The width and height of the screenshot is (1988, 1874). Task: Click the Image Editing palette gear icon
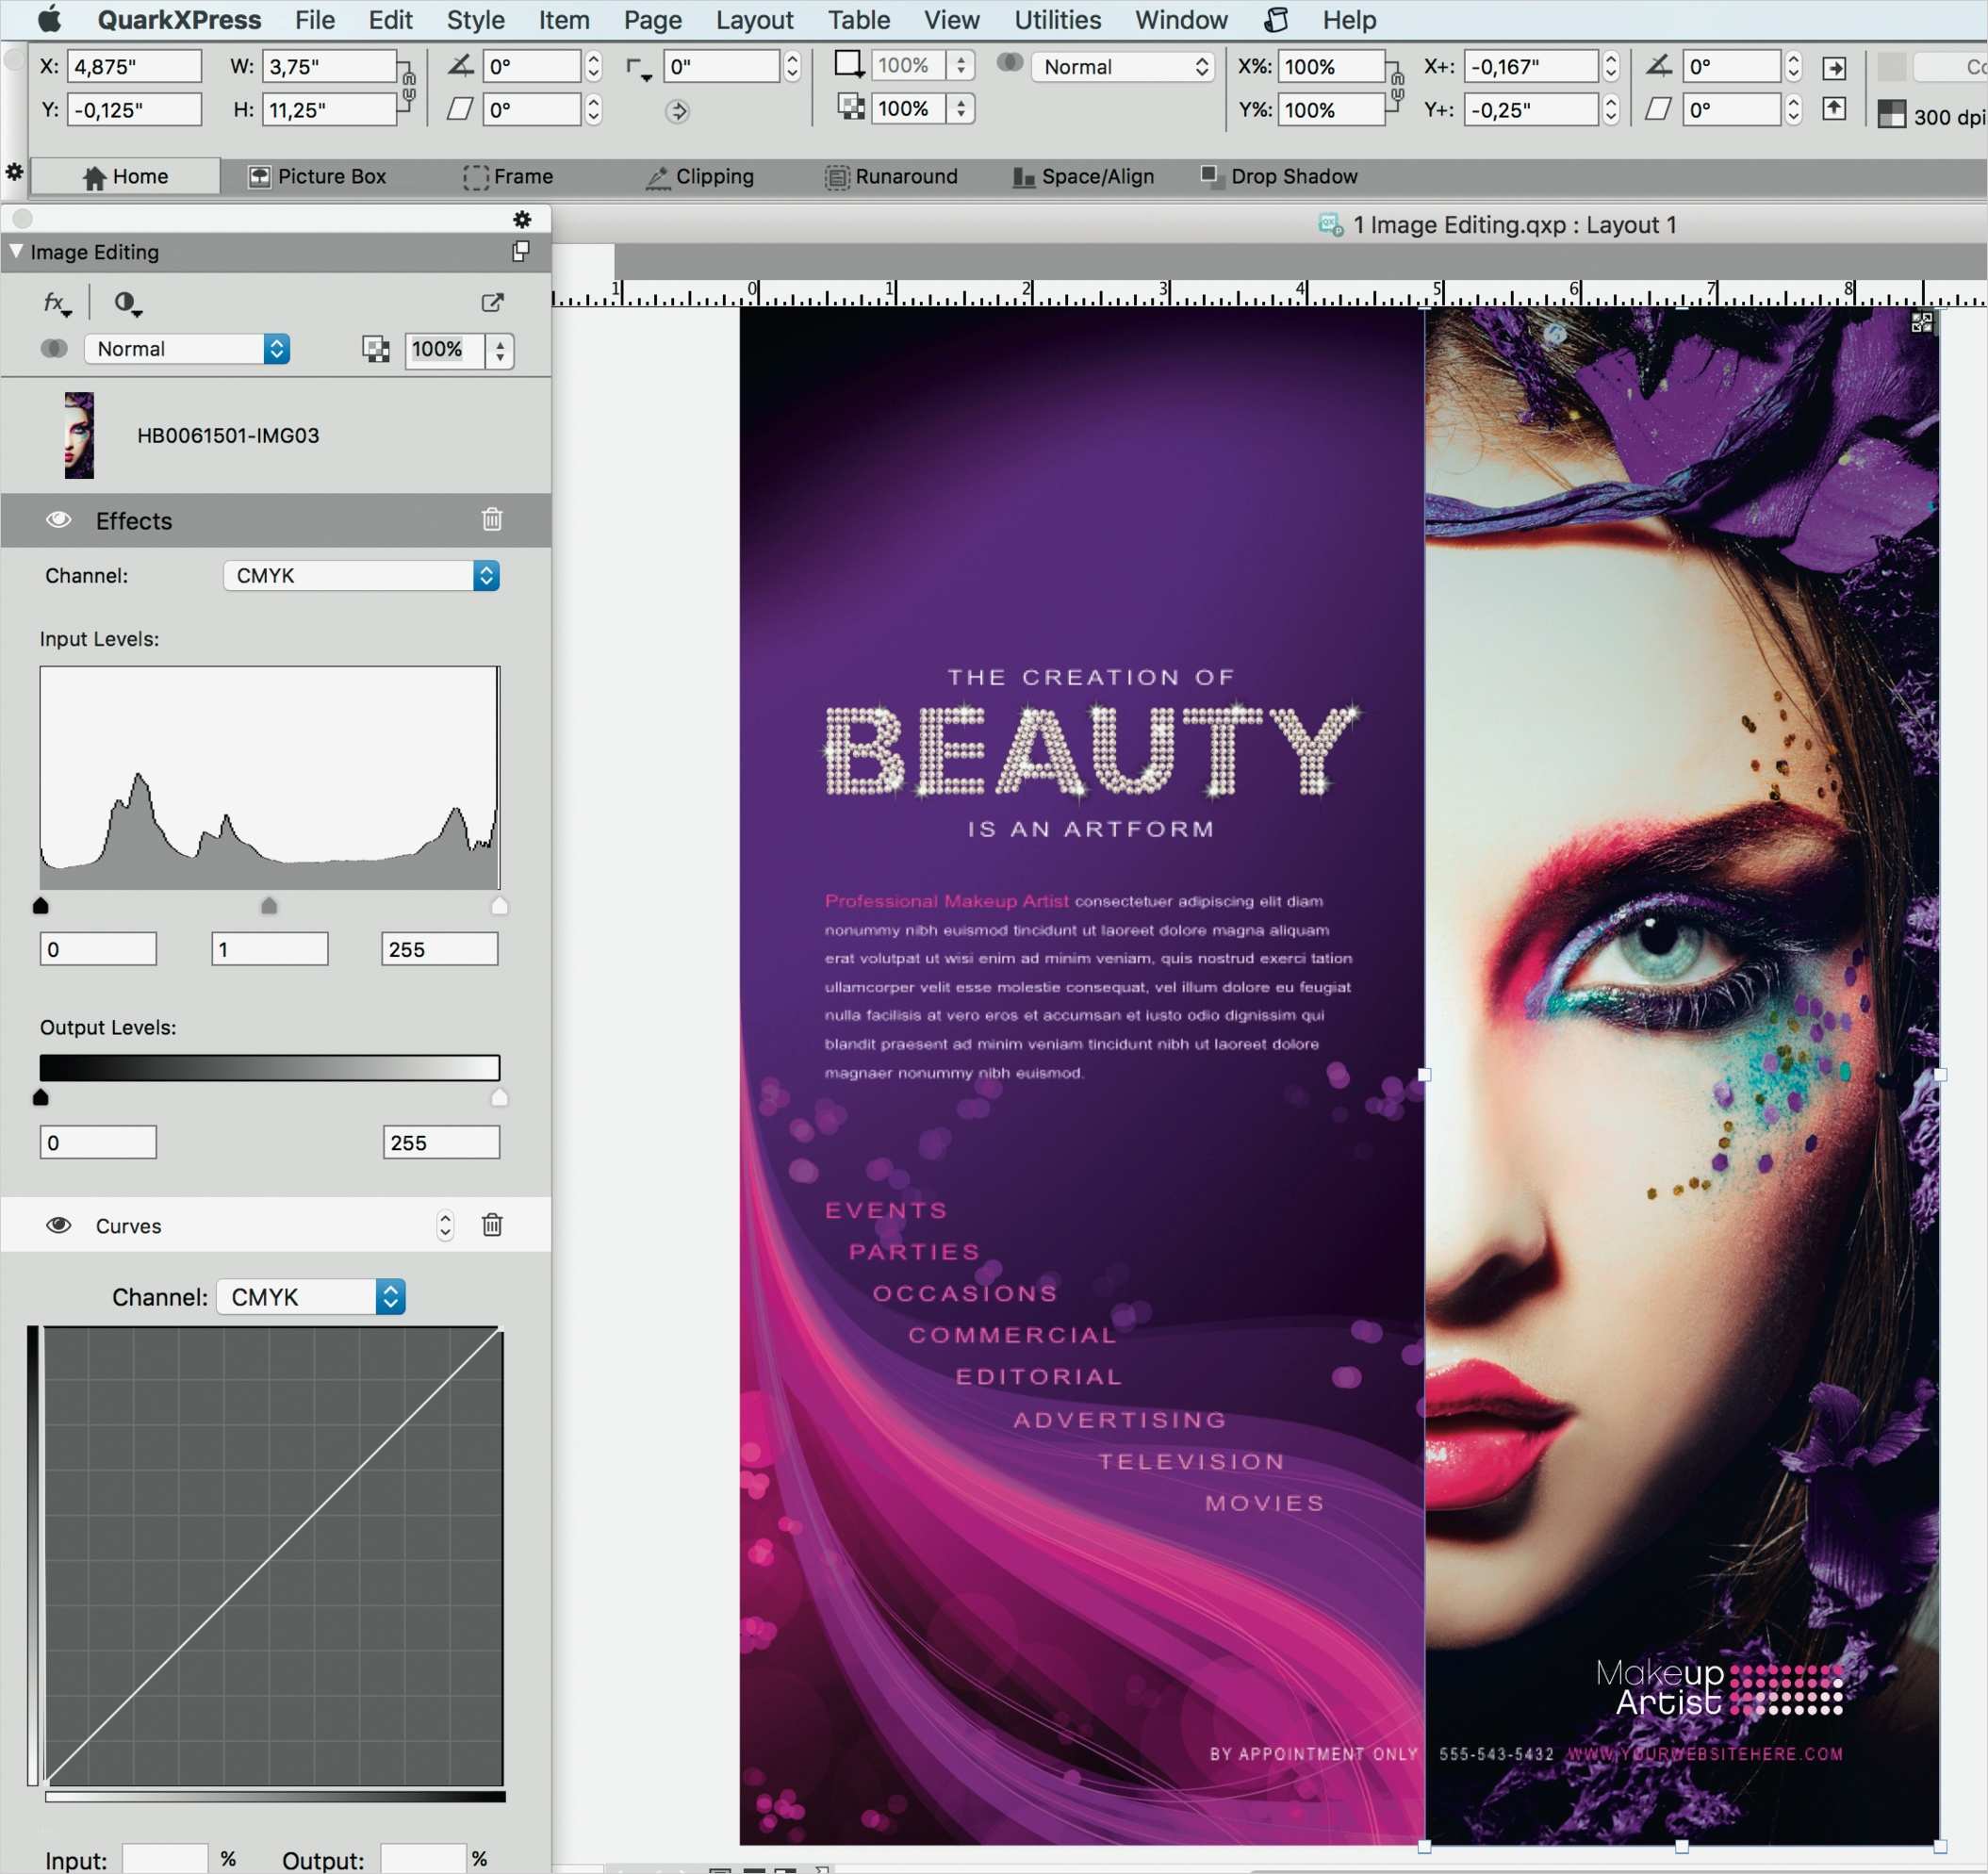[x=523, y=219]
